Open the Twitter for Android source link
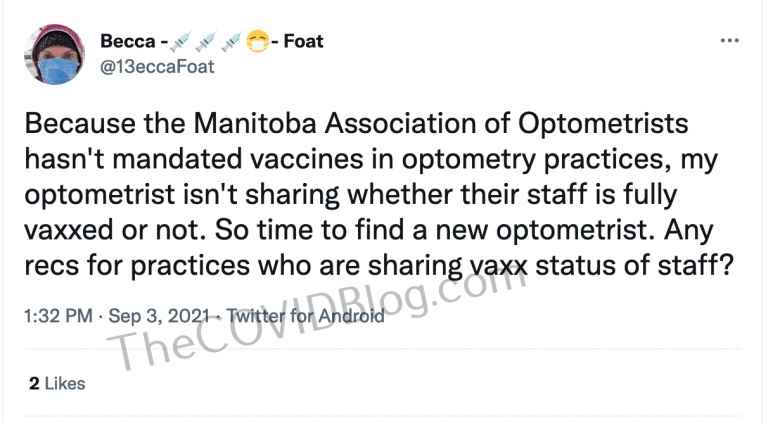Image resolution: width=768 pixels, height=423 pixels. (x=305, y=316)
